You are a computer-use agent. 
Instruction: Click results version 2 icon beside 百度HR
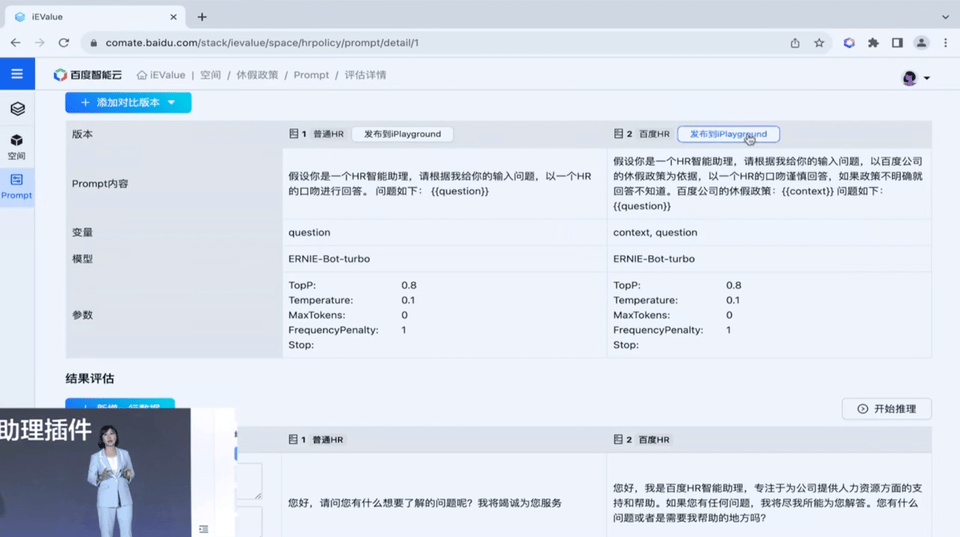(618, 439)
